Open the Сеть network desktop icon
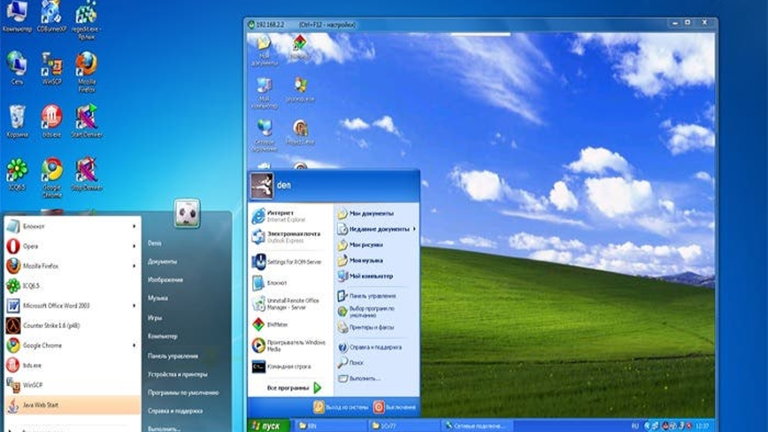 (x=17, y=68)
